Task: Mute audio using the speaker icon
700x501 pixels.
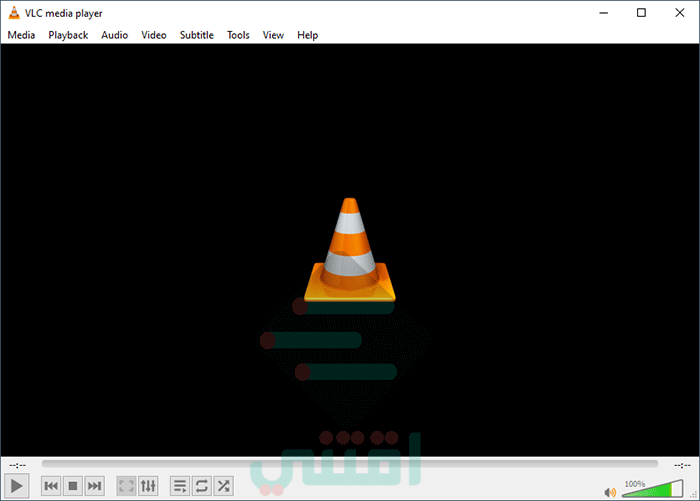Action: click(x=610, y=492)
